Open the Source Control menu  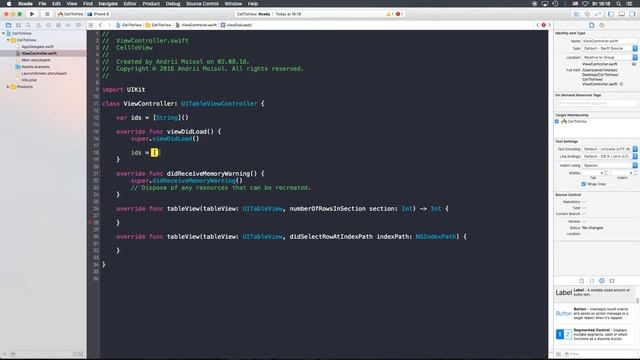(202, 4)
